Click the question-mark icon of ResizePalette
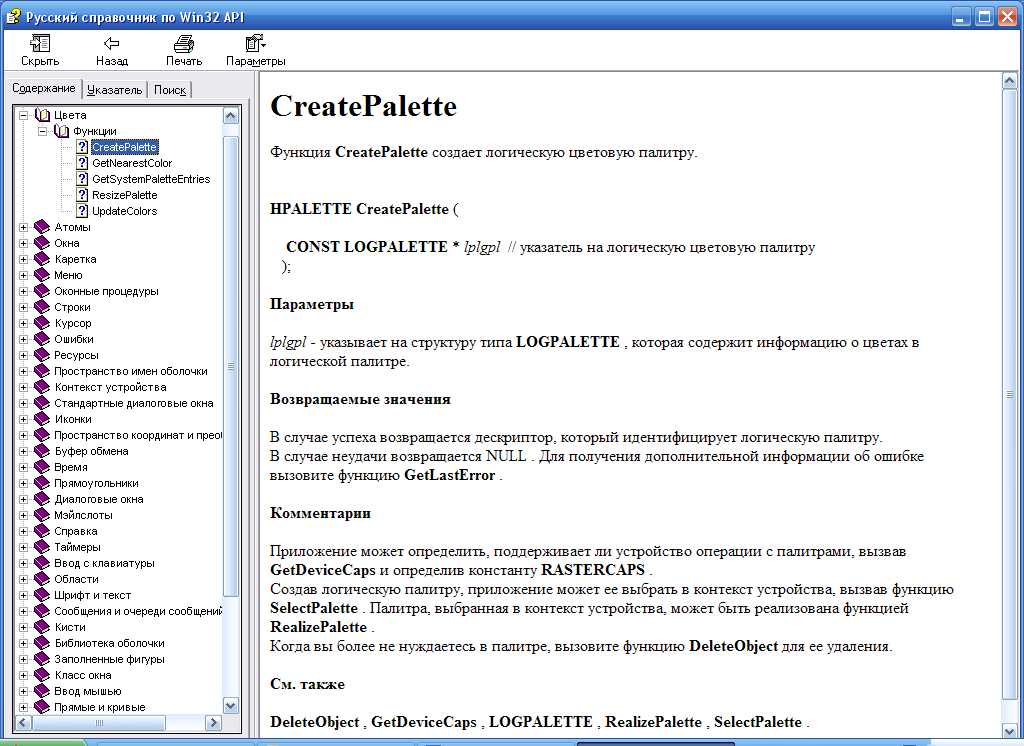This screenshot has height=746, width=1024. pyautogui.click(x=82, y=195)
